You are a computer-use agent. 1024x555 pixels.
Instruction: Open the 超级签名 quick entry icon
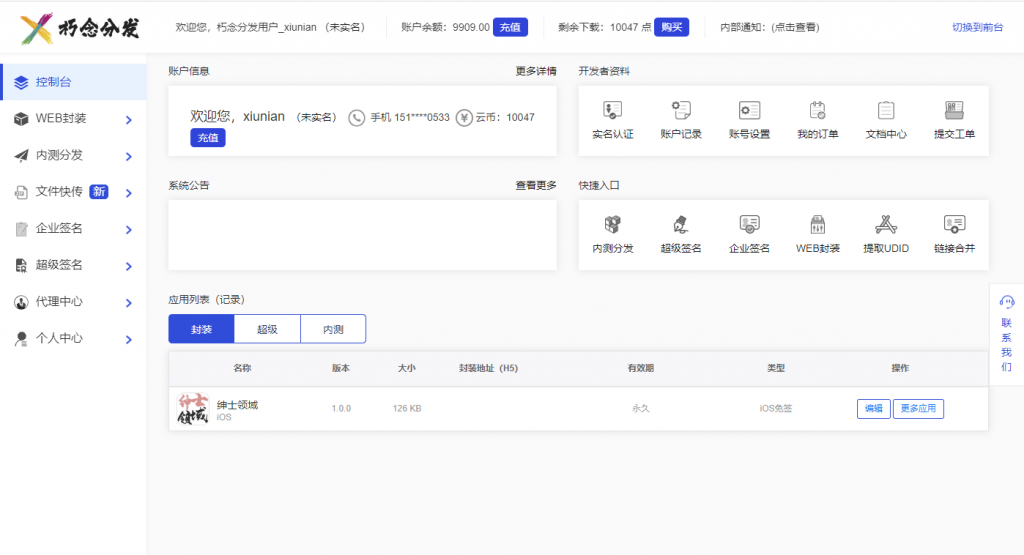click(680, 225)
